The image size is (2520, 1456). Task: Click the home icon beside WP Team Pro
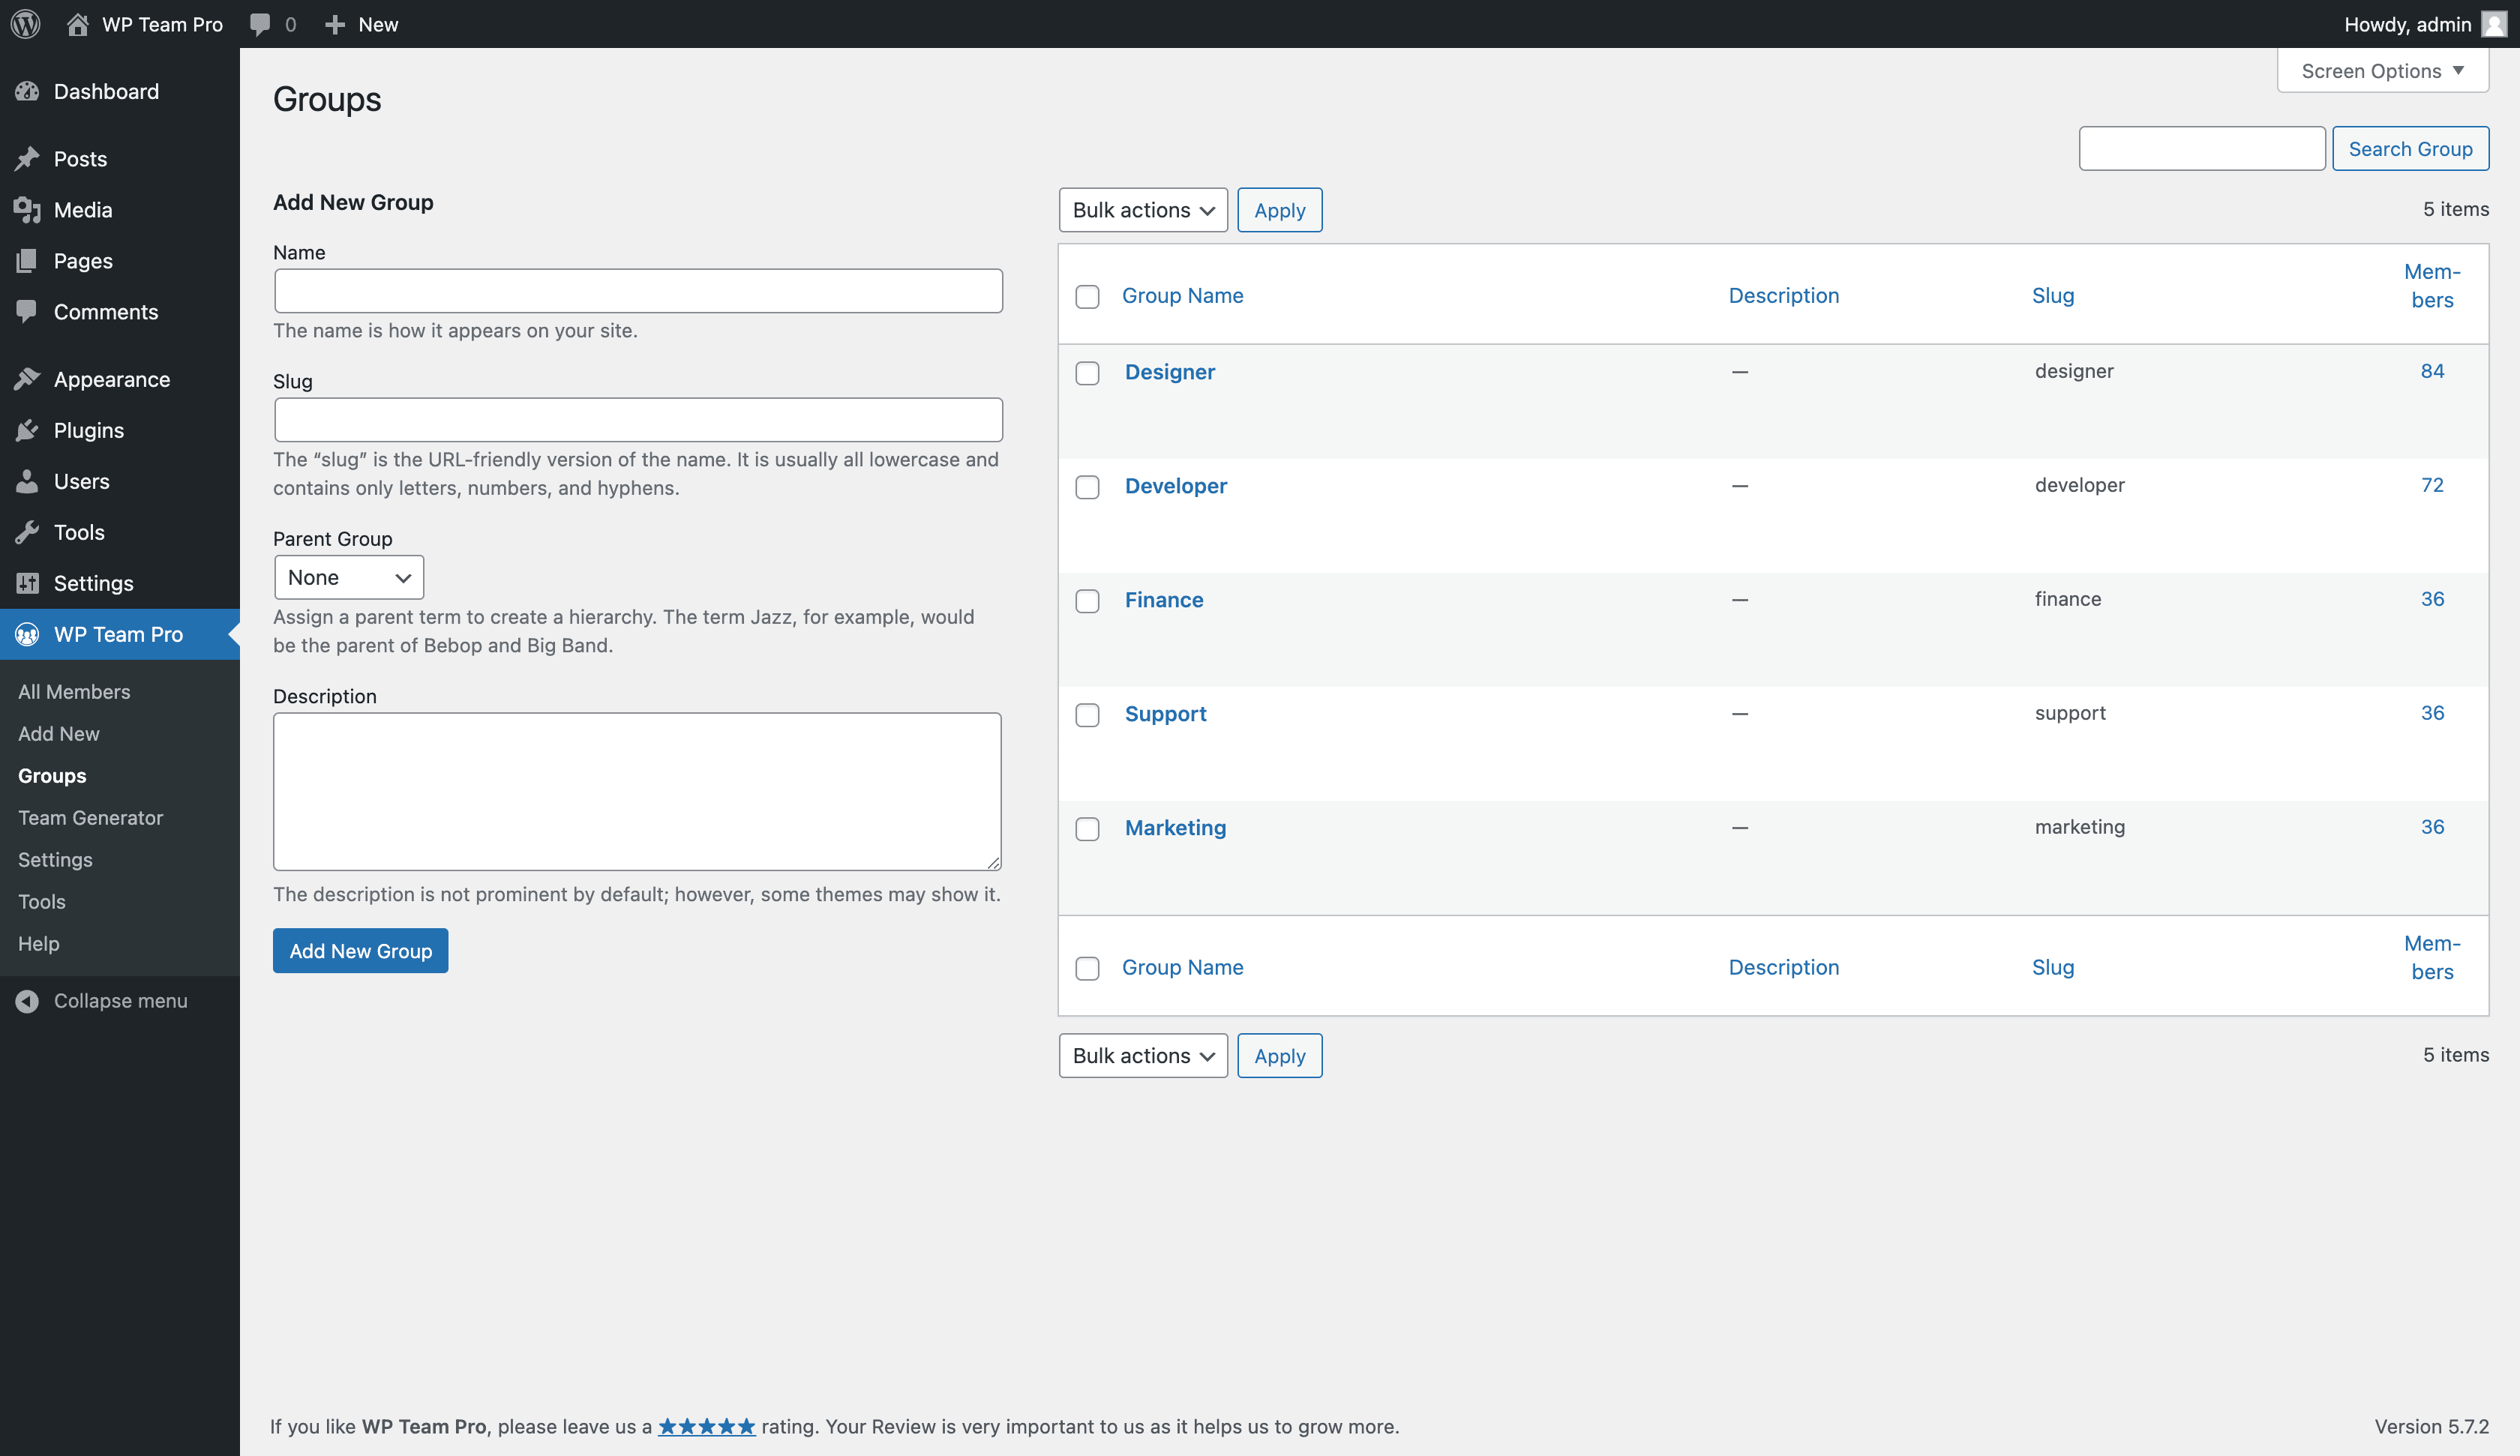[x=77, y=24]
